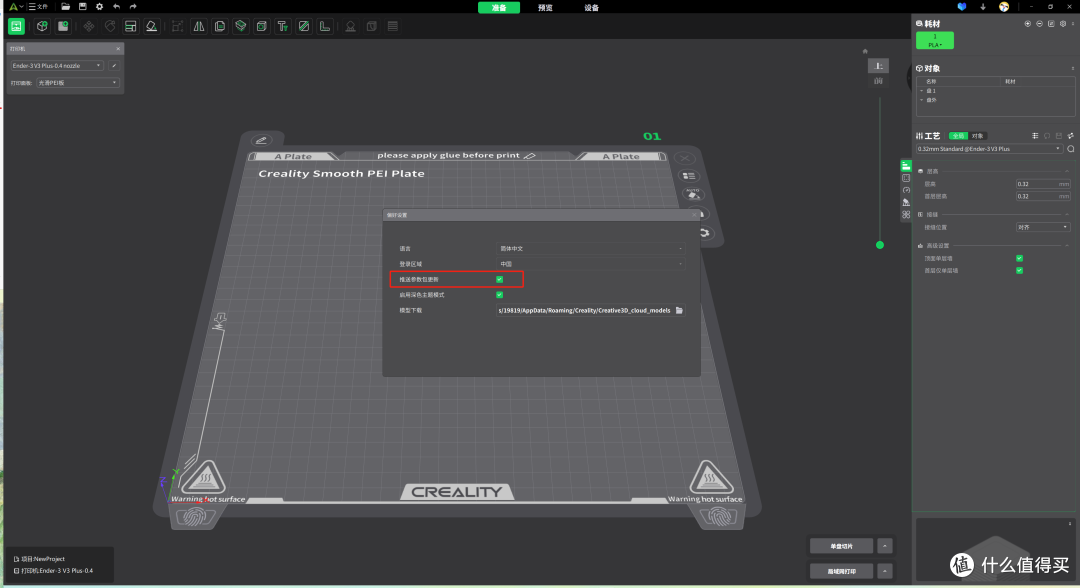1080x588 pixels.
Task: Click the green layer slider handle
Action: click(880, 245)
